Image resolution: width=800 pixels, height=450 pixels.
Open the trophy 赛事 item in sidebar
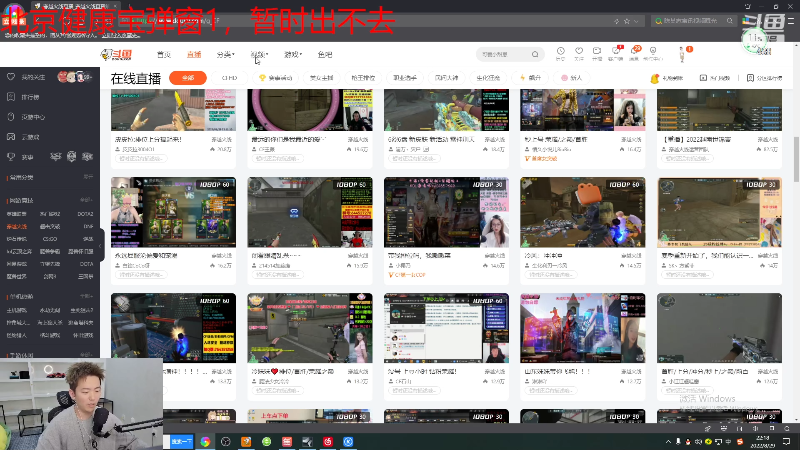pos(20,157)
